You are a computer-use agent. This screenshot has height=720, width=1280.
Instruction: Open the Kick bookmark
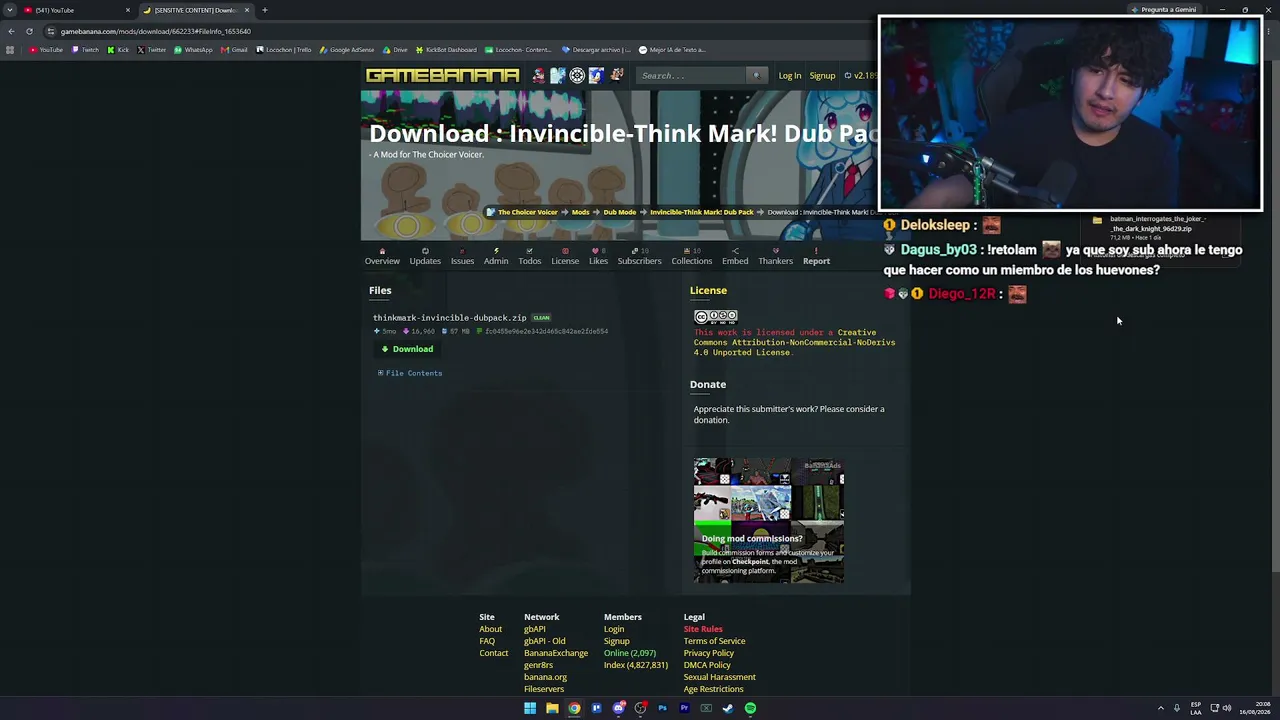(118, 50)
